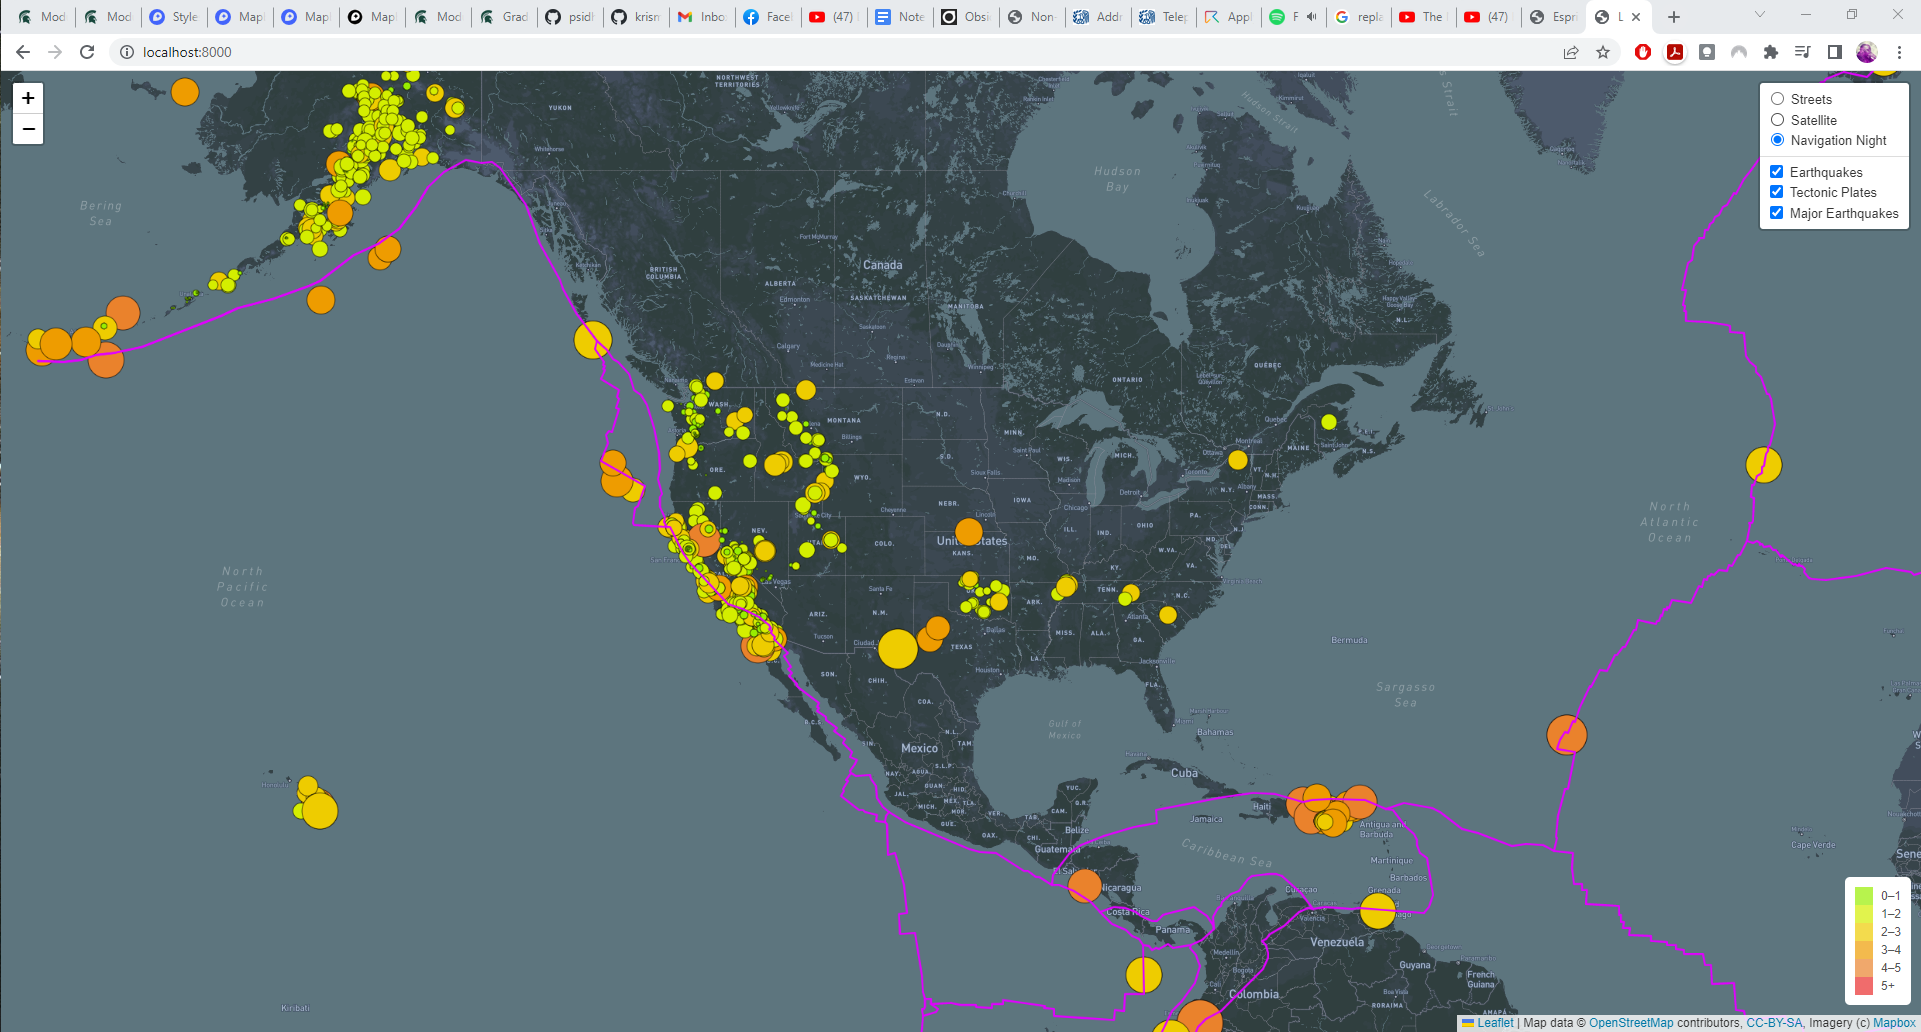View site information icon in address bar

(127, 52)
